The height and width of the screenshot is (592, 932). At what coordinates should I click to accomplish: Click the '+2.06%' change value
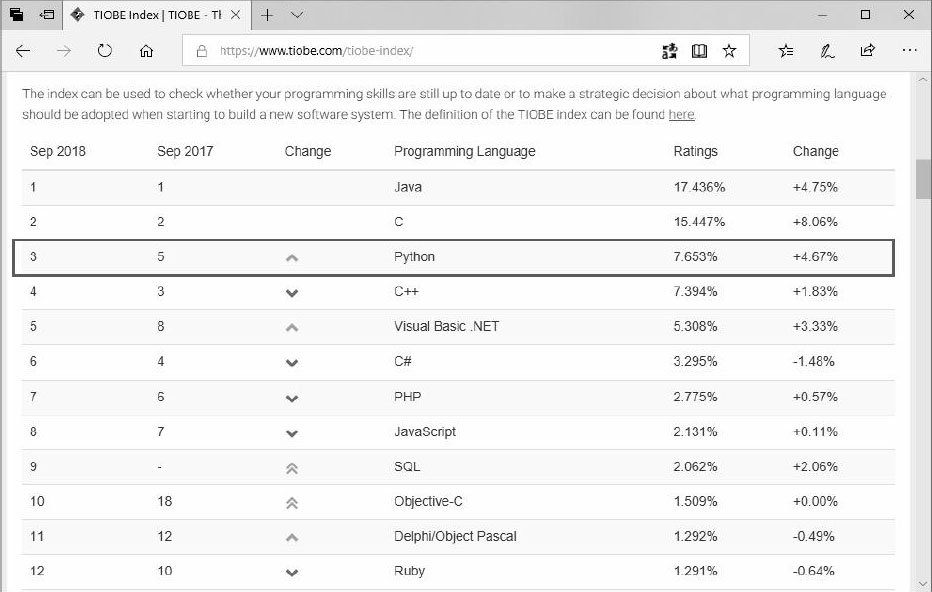click(815, 466)
